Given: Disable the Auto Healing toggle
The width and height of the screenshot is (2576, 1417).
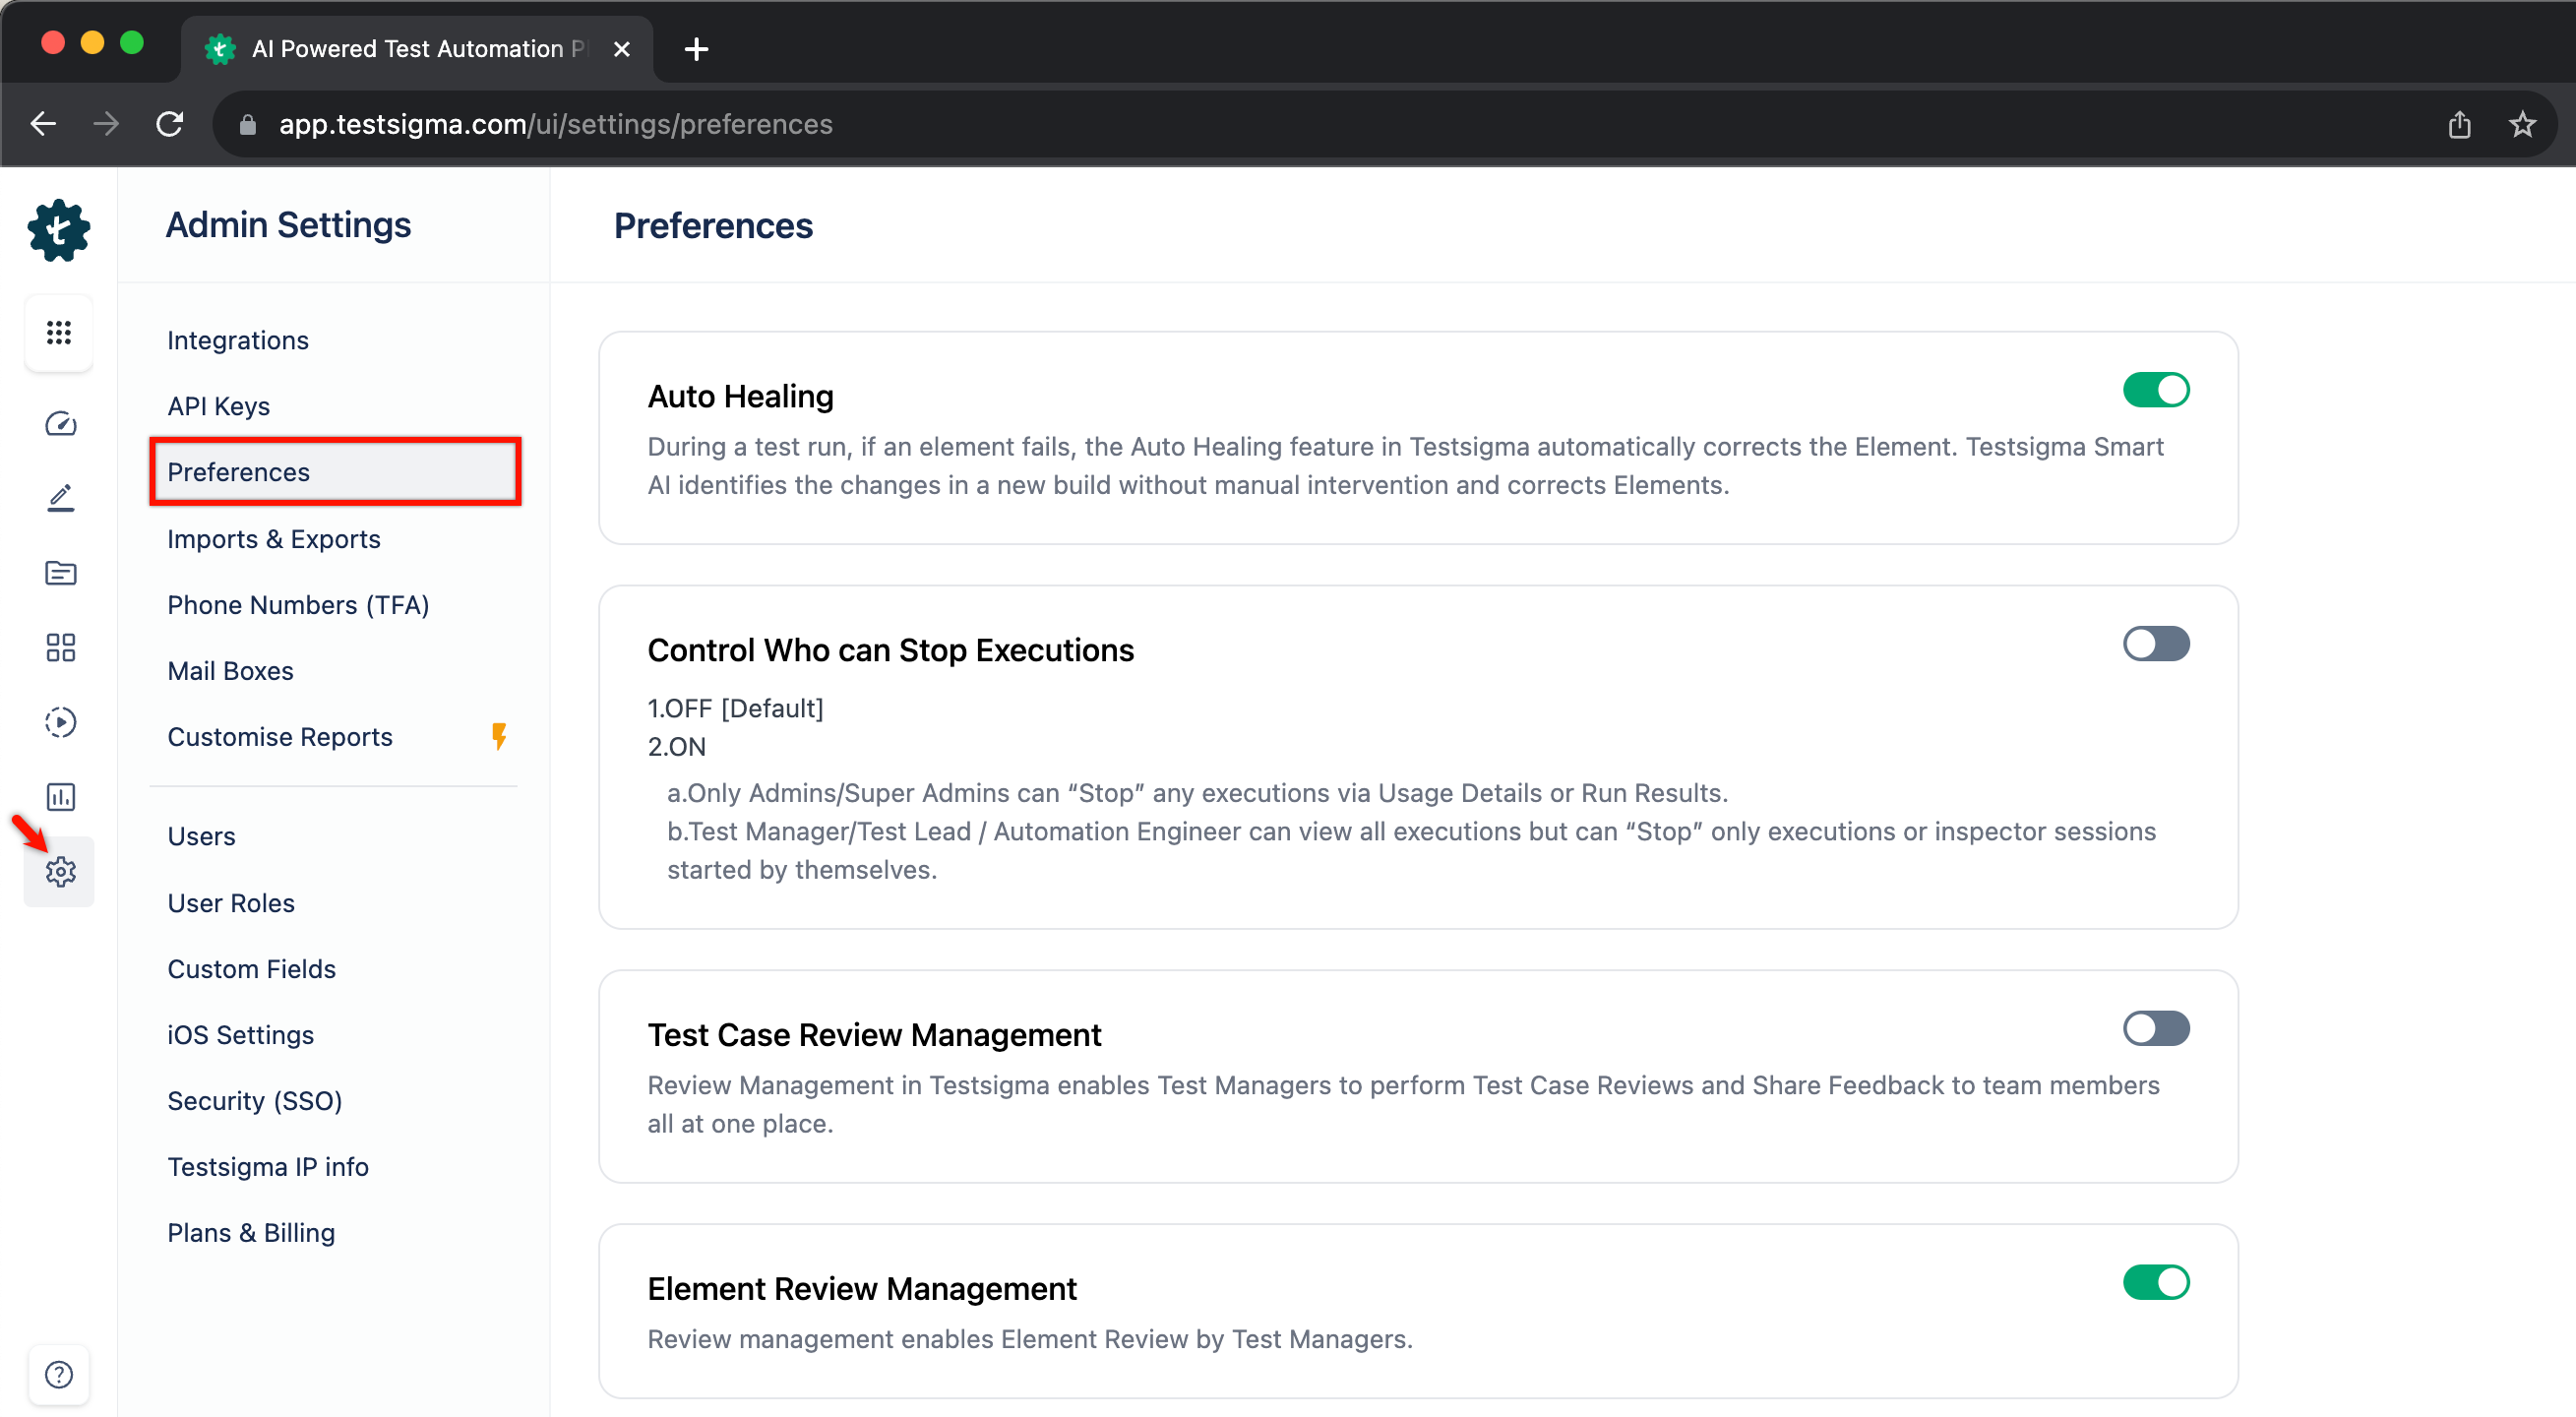Looking at the screenshot, I should (x=2156, y=390).
